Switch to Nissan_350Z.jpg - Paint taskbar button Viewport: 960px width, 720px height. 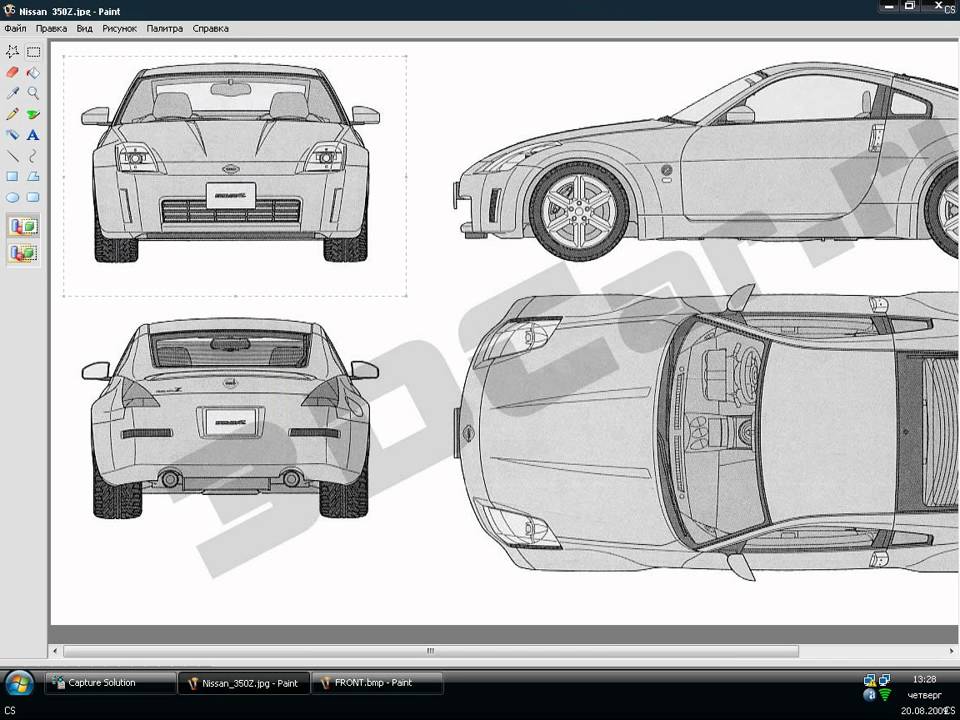(x=244, y=683)
